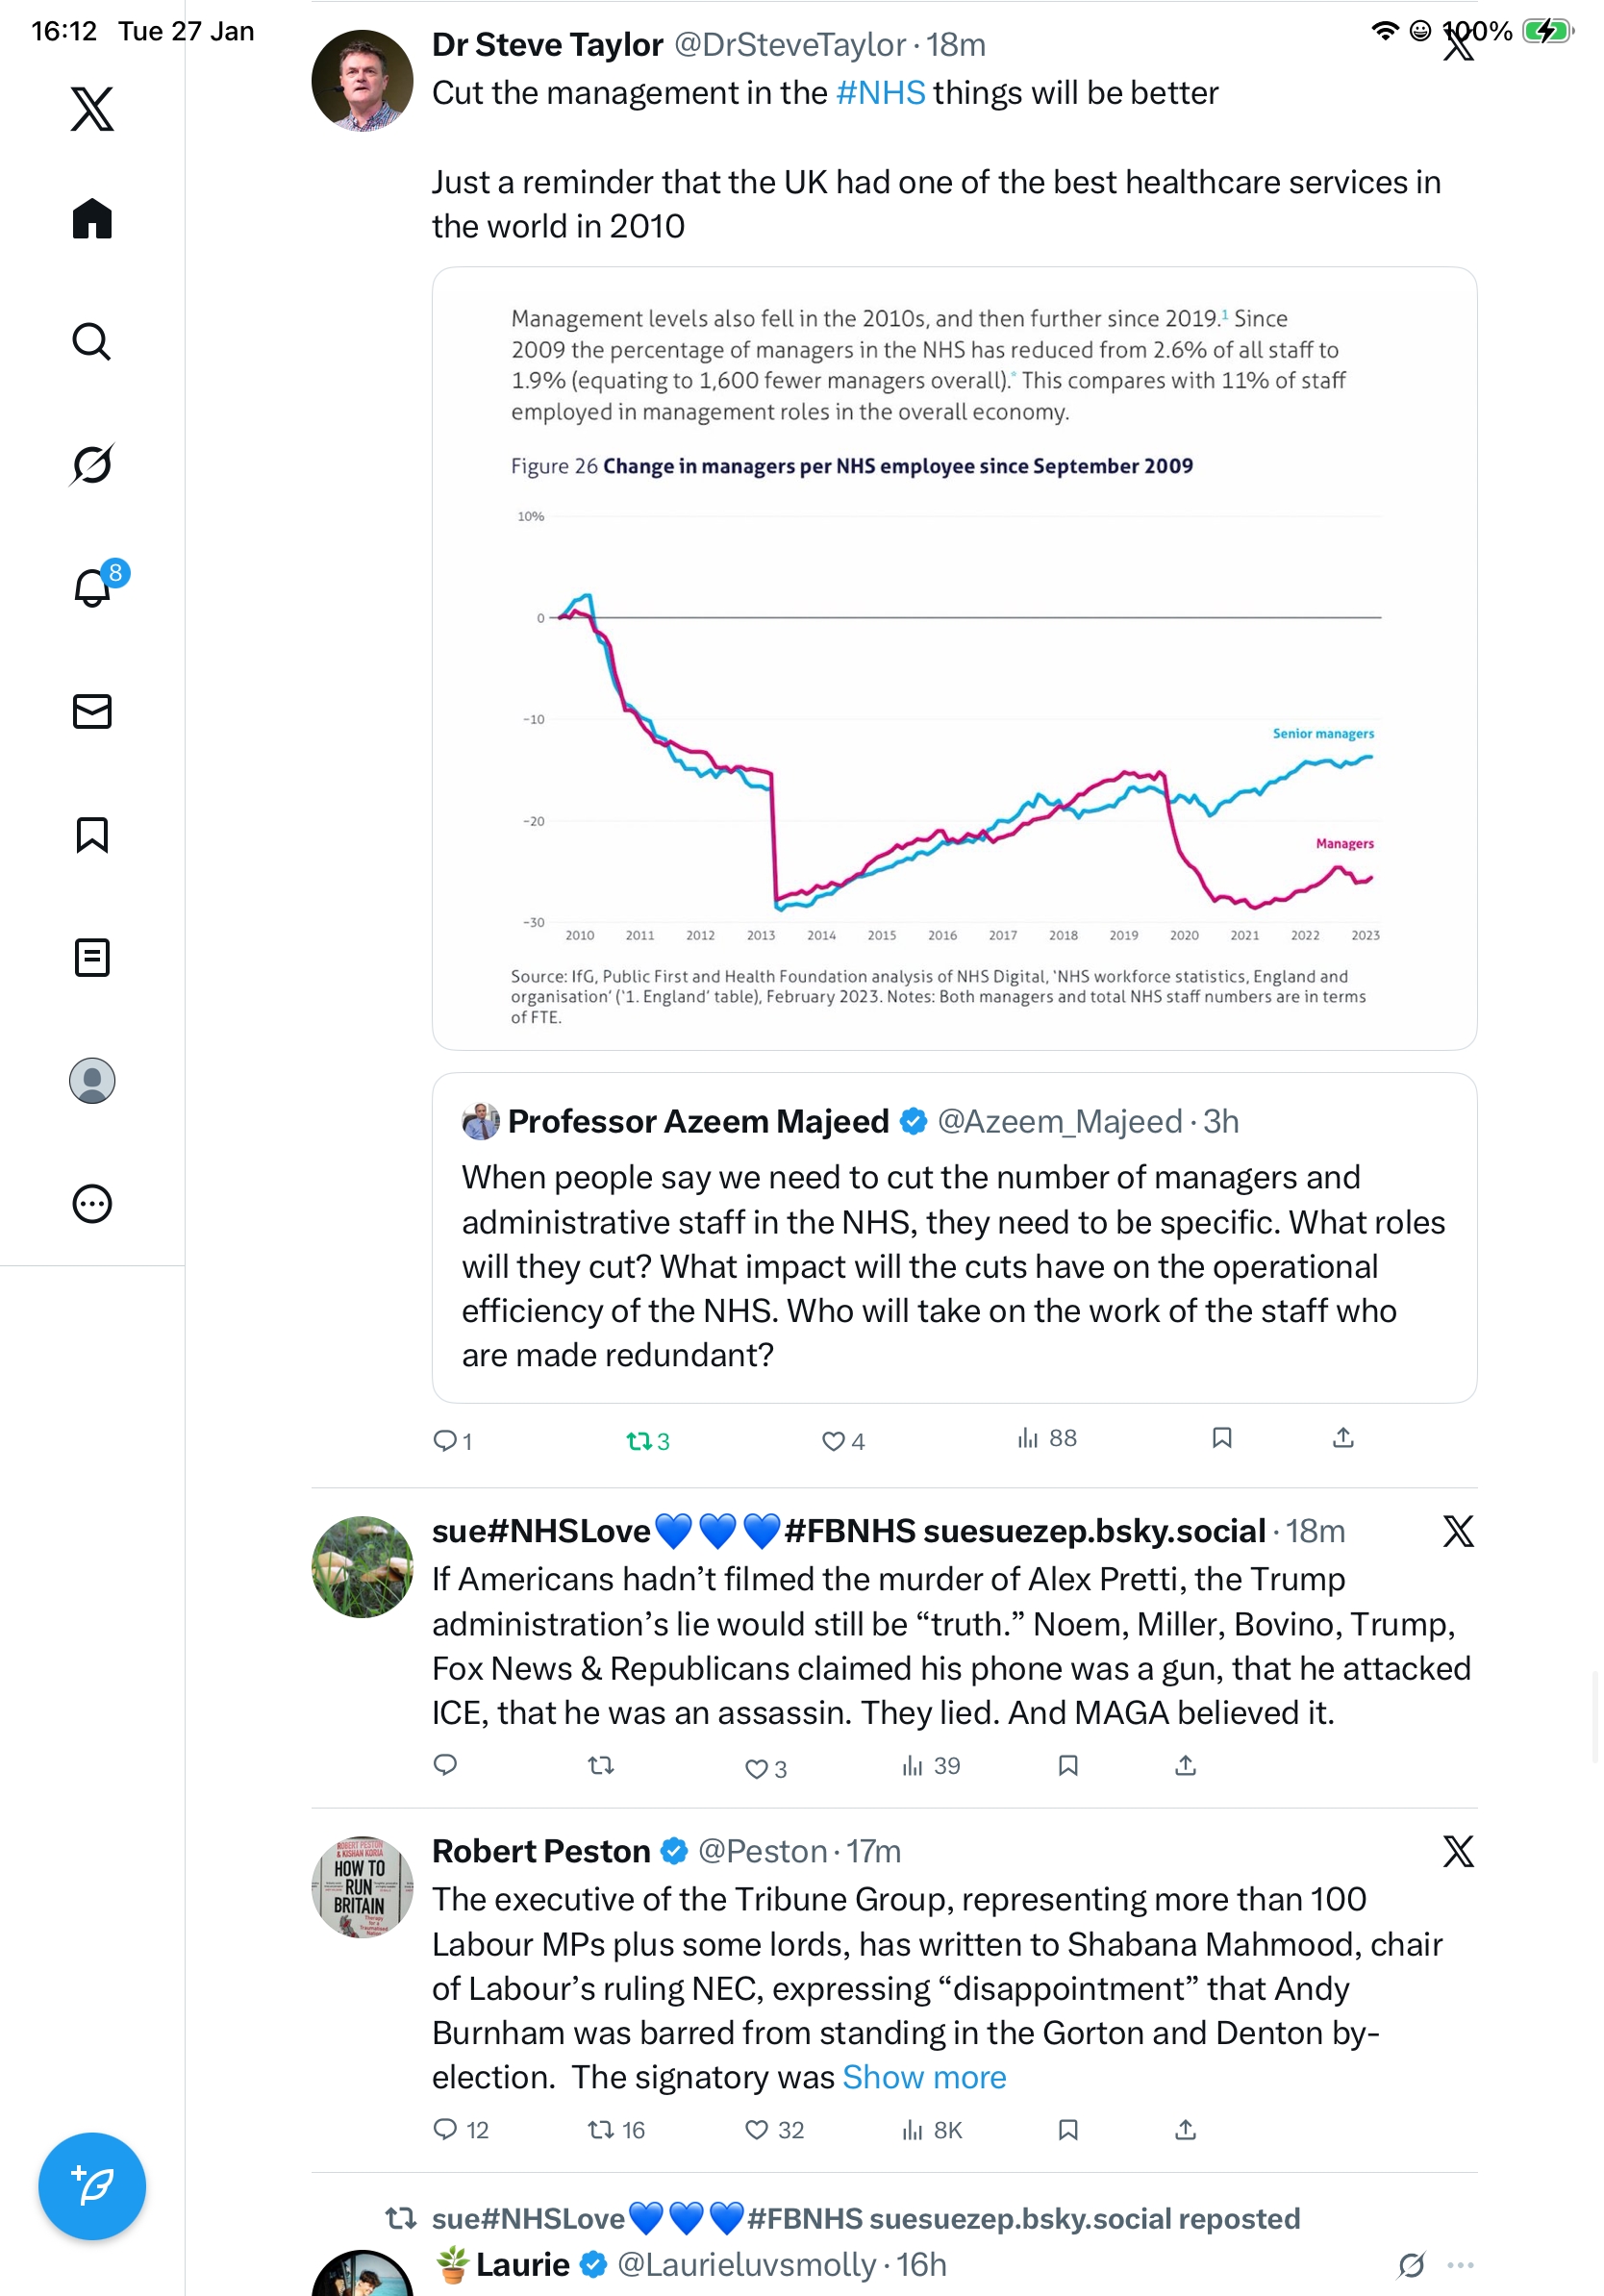Screen dimensions: 1604x2296
Task: Open the NHS managers chart image
Action: pos(953,658)
